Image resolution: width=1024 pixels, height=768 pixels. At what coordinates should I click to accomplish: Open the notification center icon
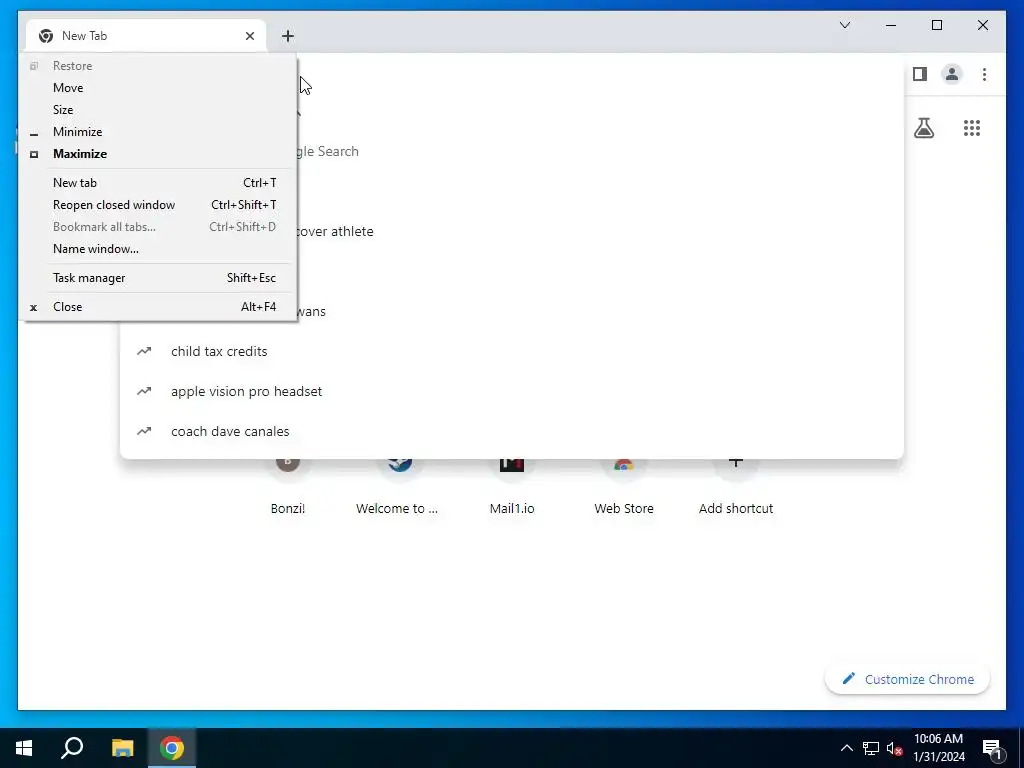(x=992, y=748)
